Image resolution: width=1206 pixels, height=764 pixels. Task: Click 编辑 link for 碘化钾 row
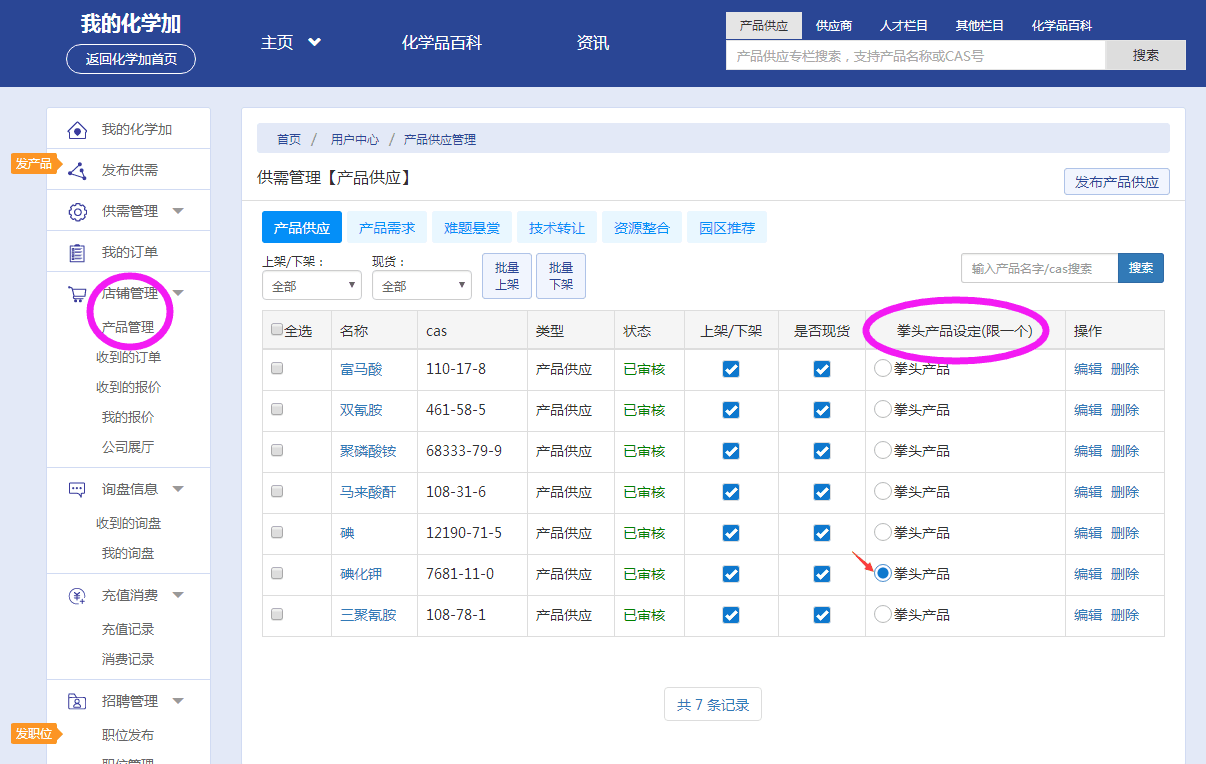click(1087, 574)
